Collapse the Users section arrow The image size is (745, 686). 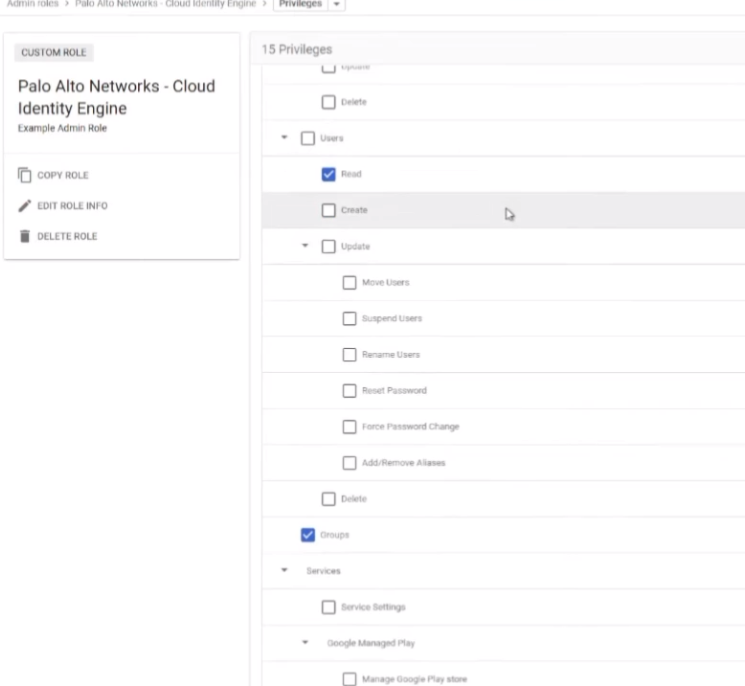(x=284, y=138)
